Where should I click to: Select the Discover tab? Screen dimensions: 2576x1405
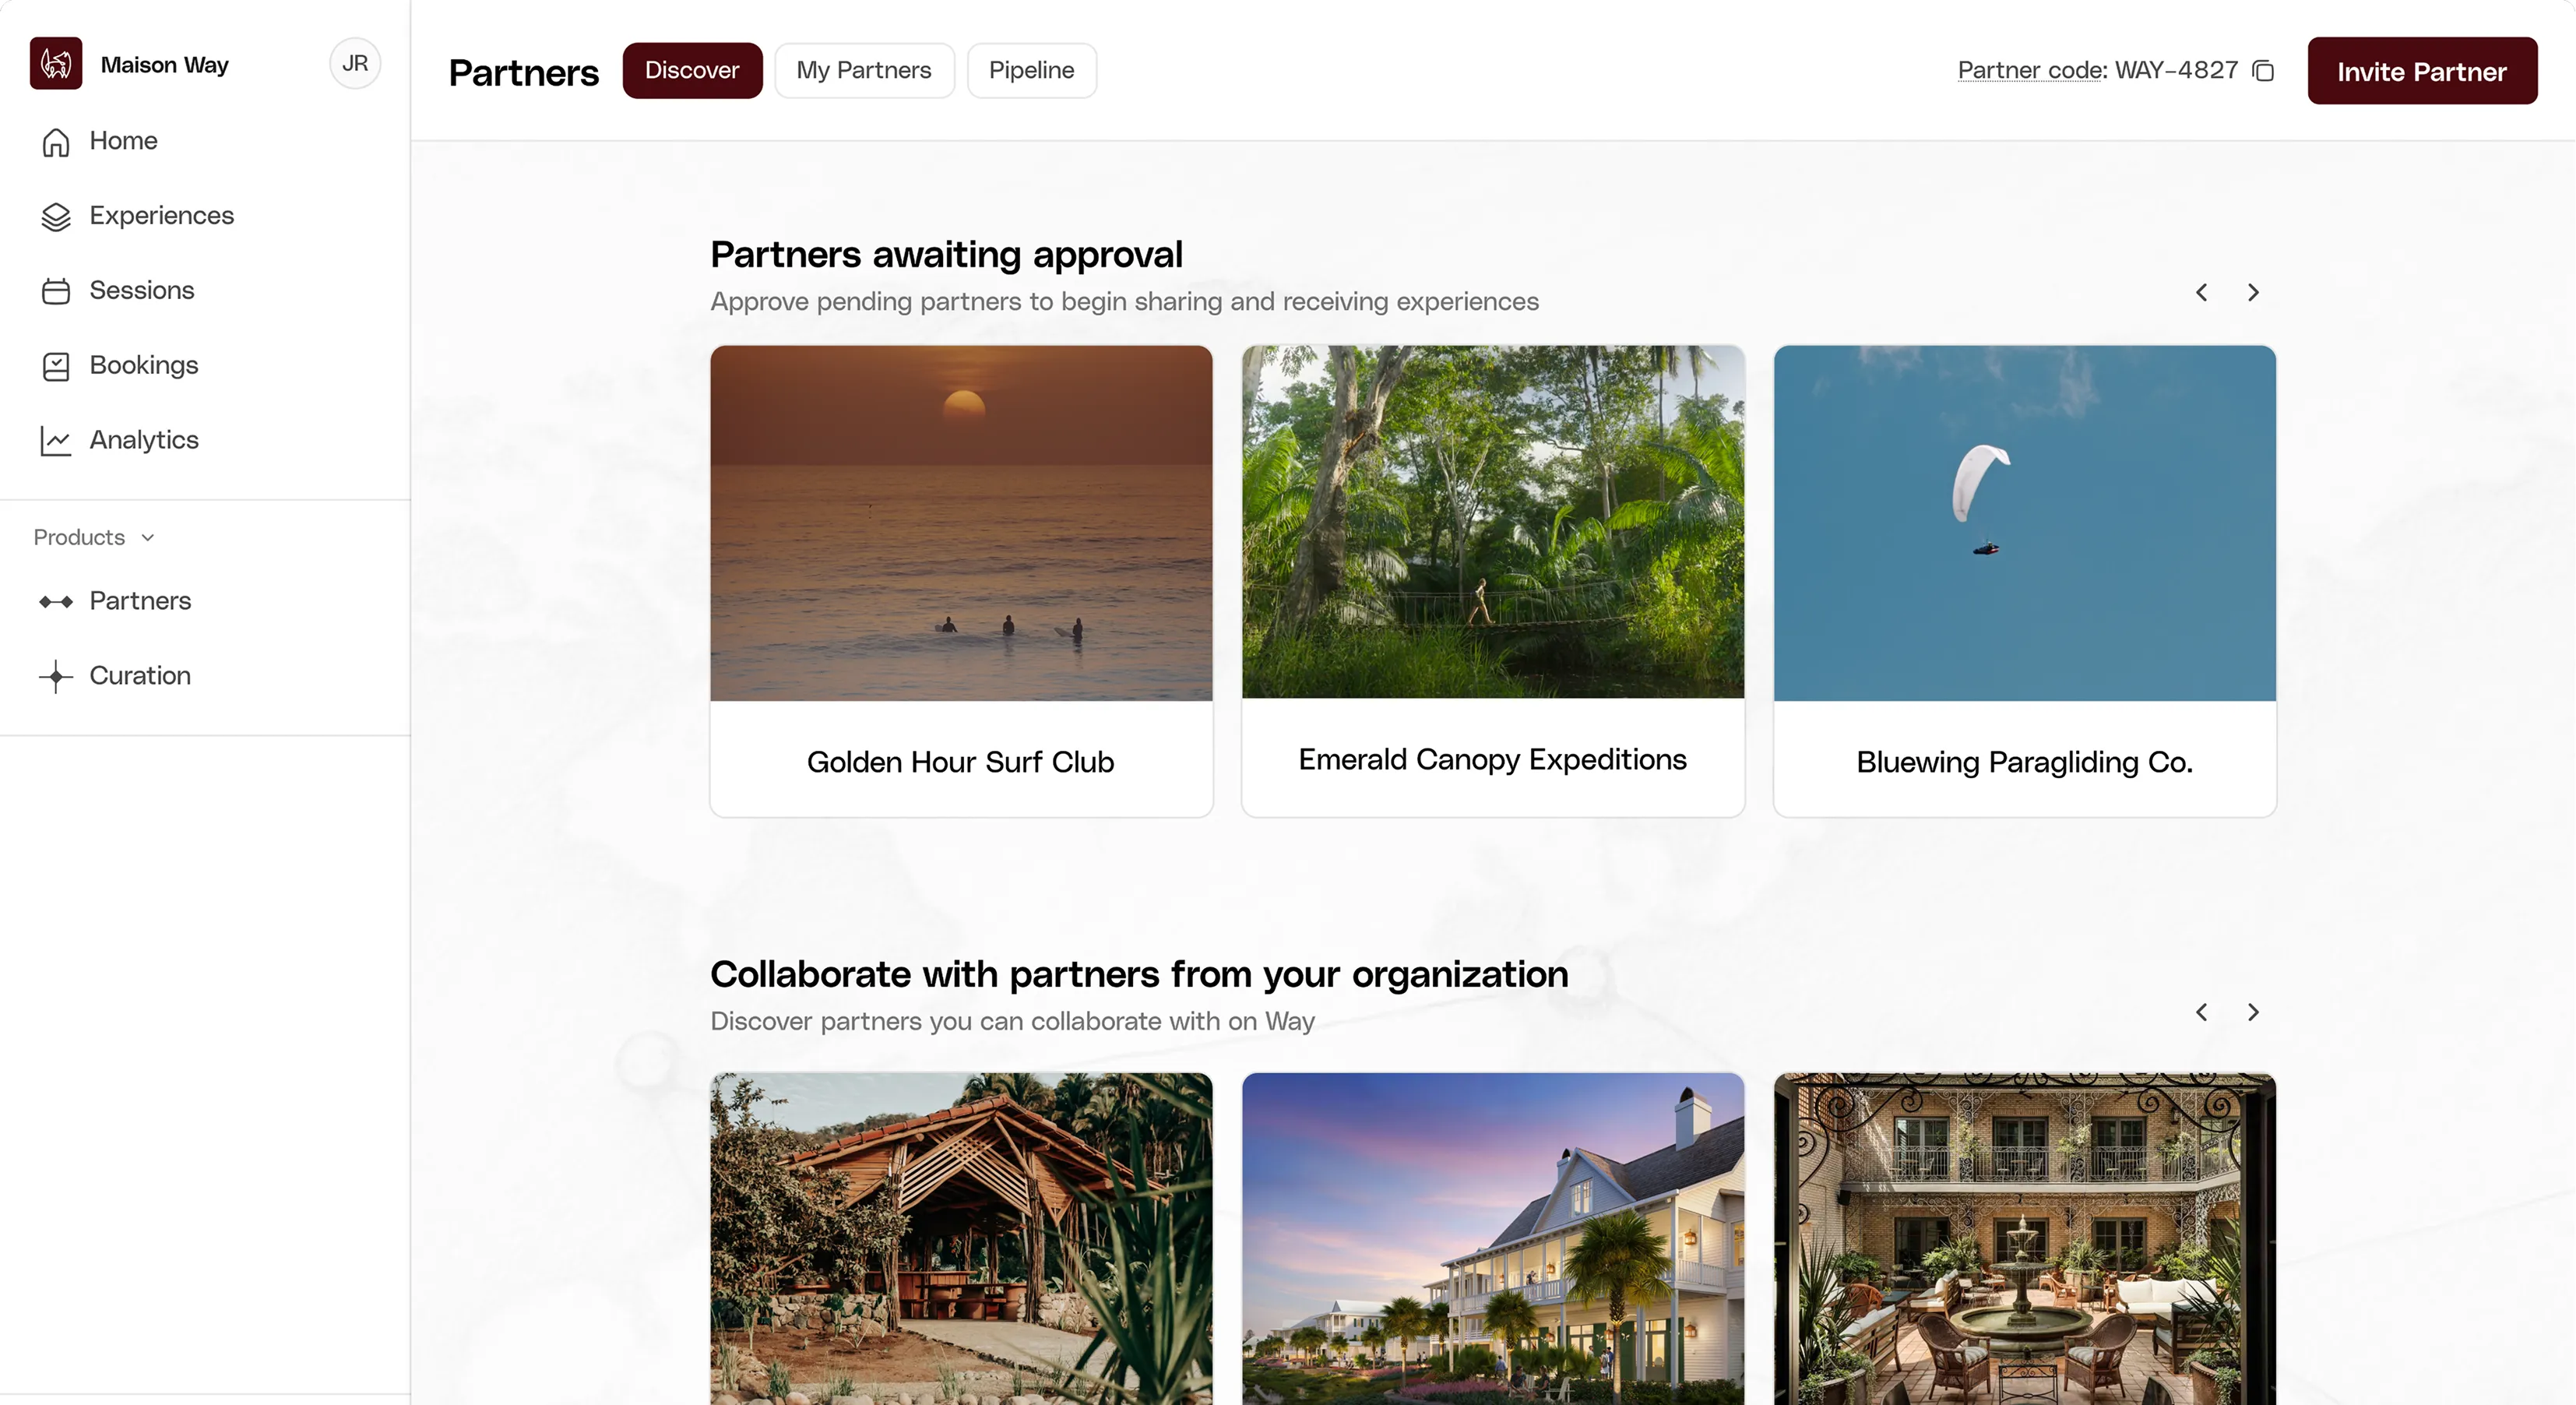coord(692,70)
